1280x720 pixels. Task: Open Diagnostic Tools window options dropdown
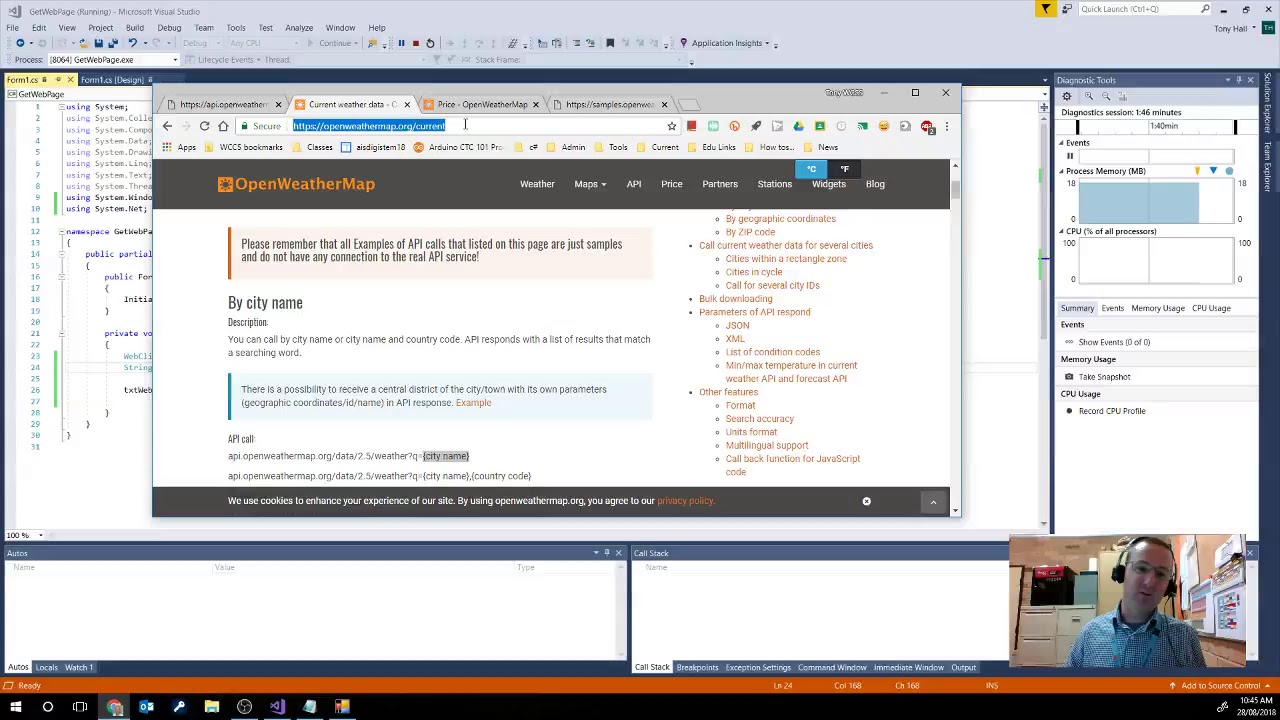pos(1227,80)
